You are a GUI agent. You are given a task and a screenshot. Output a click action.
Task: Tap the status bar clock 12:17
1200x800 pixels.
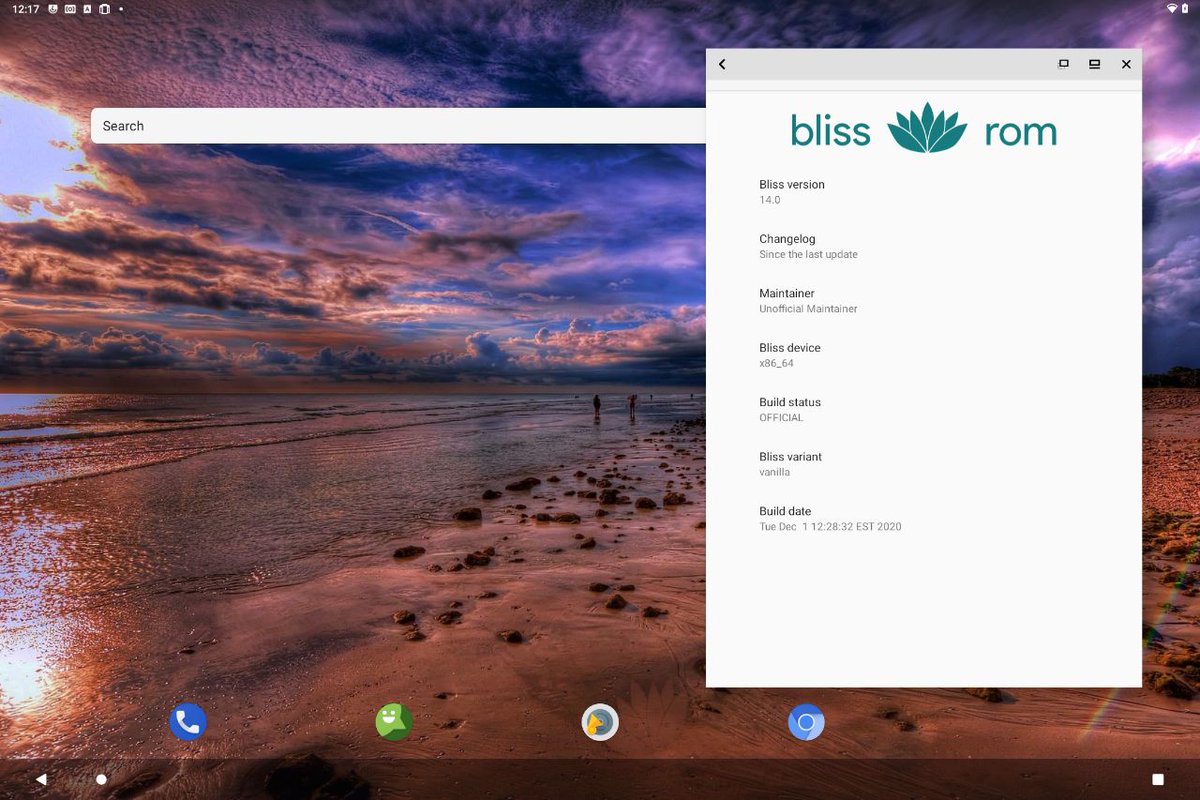(x=25, y=8)
